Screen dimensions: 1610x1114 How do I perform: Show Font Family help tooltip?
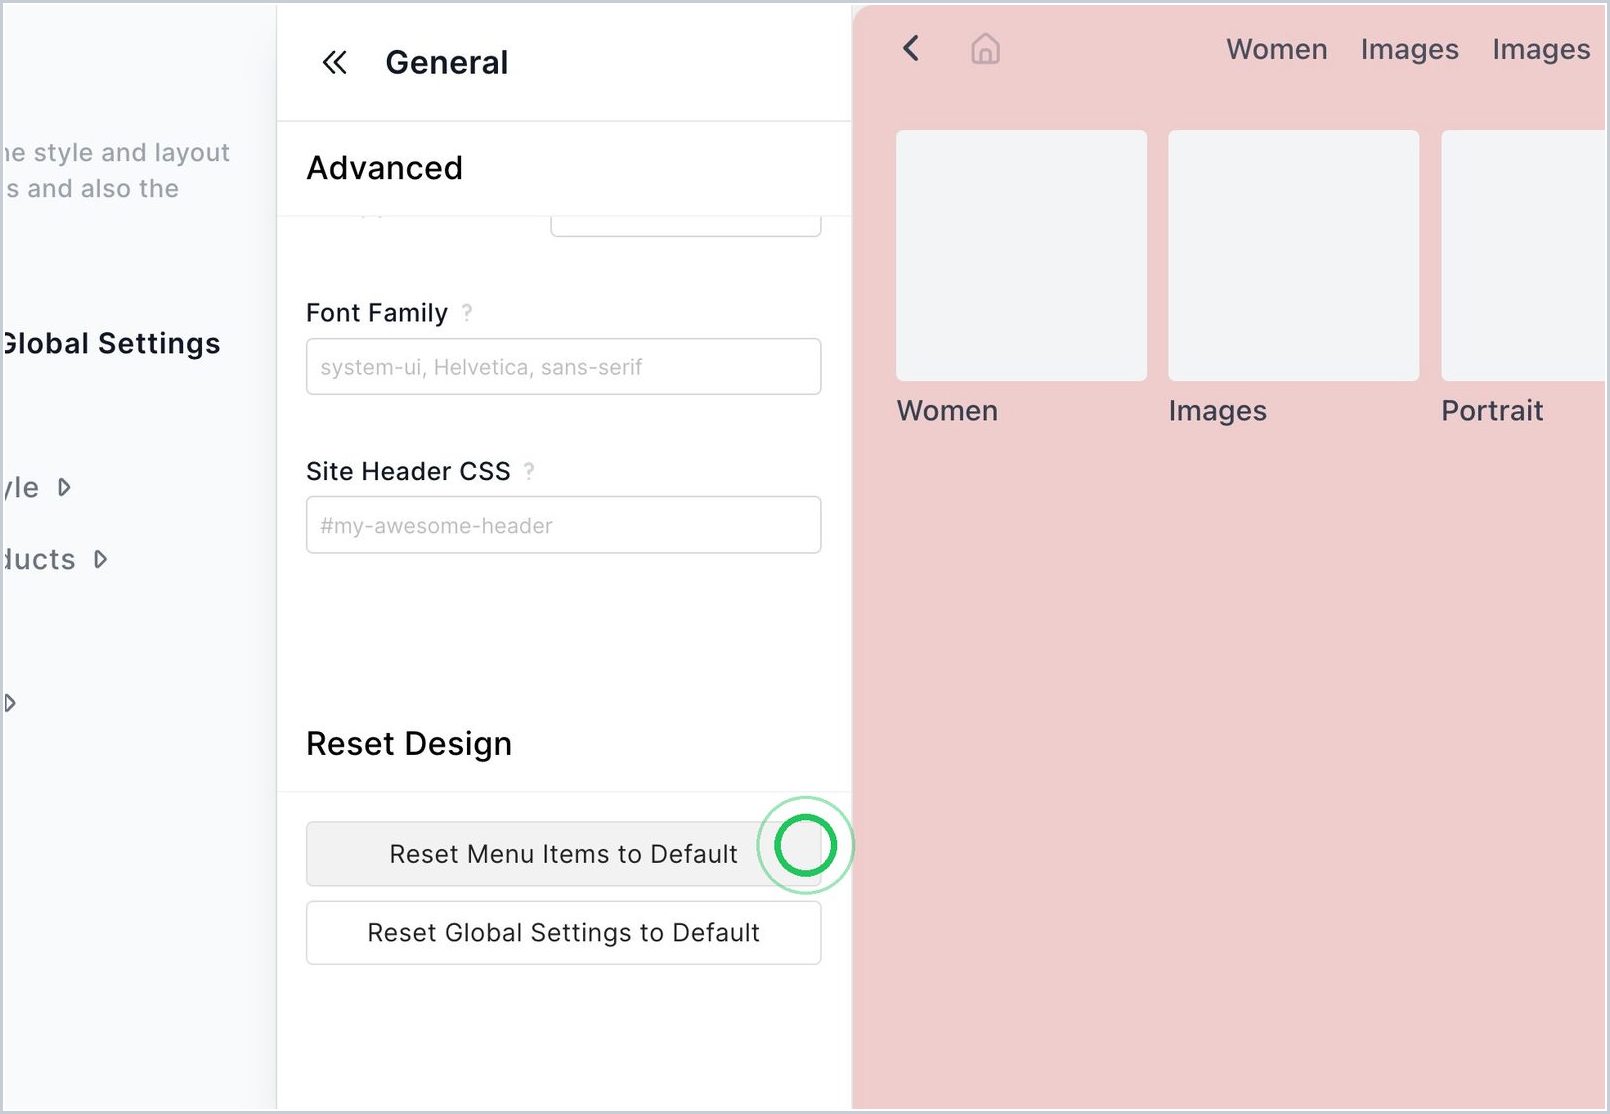[x=467, y=313]
